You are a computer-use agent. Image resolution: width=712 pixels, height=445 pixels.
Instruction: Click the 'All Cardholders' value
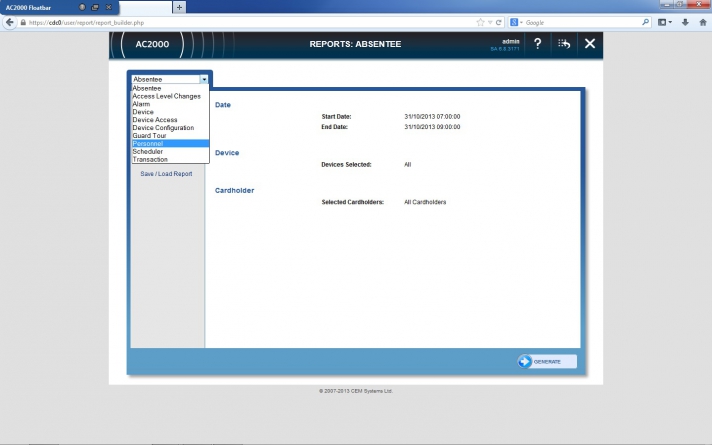(x=425, y=202)
